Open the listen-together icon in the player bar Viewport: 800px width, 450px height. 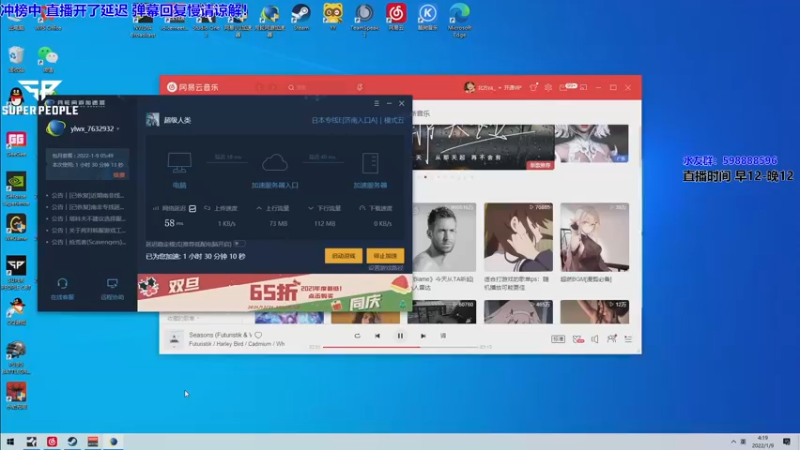[611, 339]
